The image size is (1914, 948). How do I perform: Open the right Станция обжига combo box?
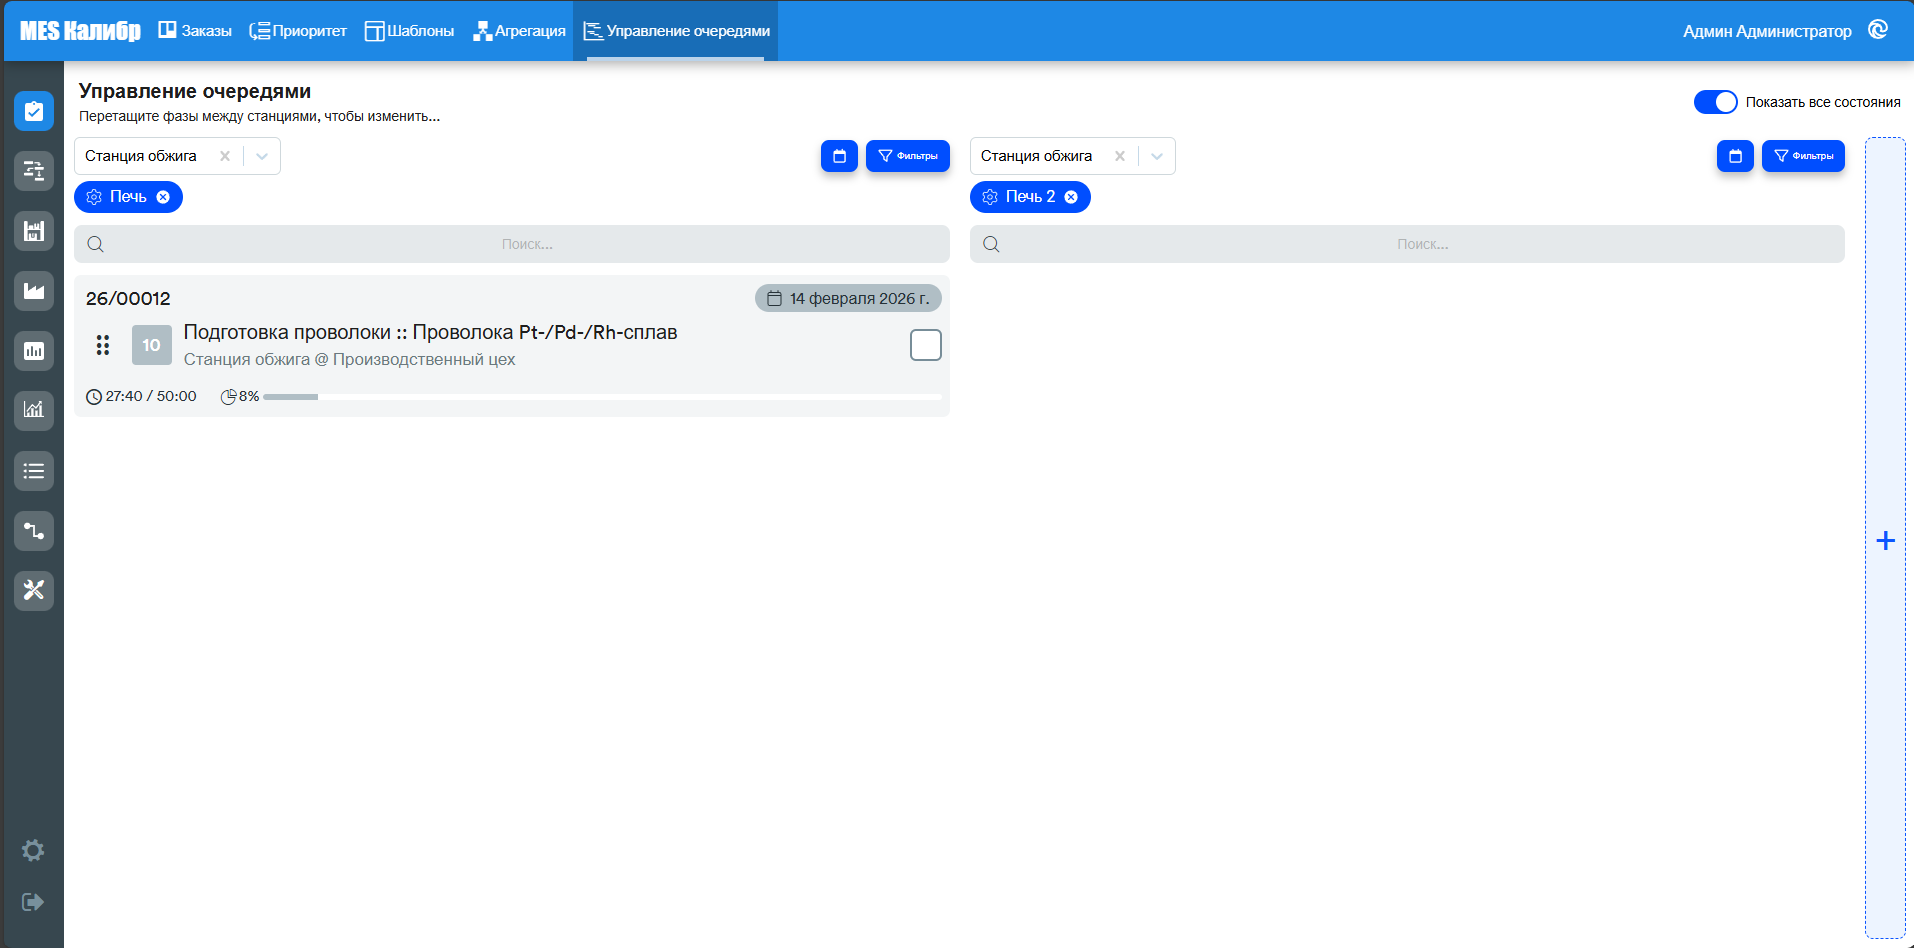pos(1073,156)
